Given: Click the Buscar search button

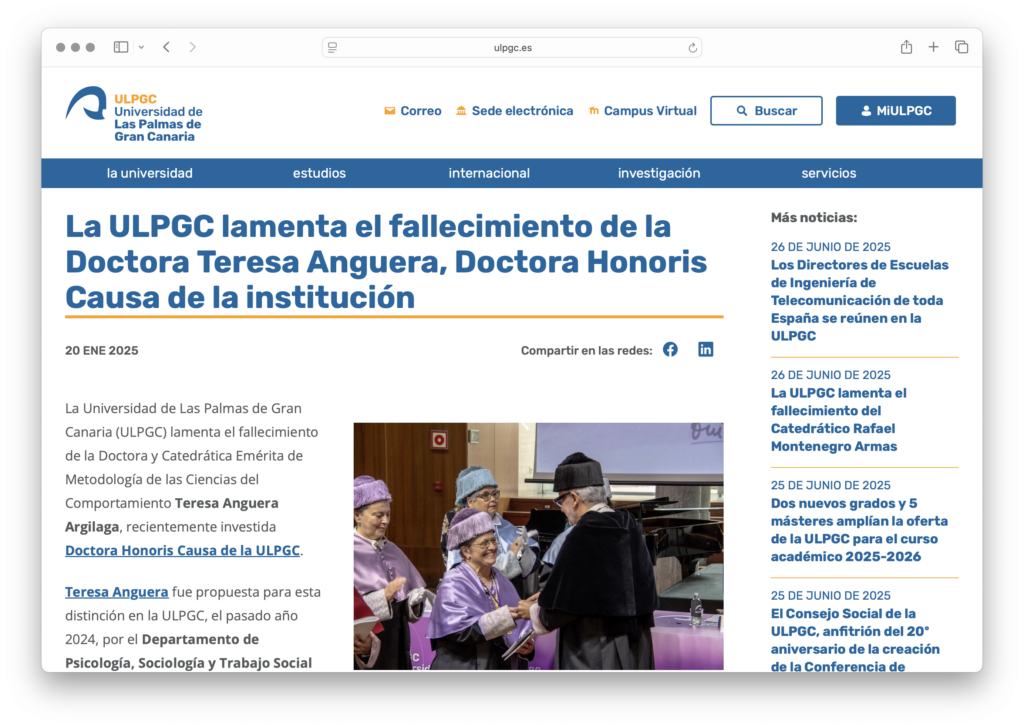Looking at the screenshot, I should (x=766, y=111).
